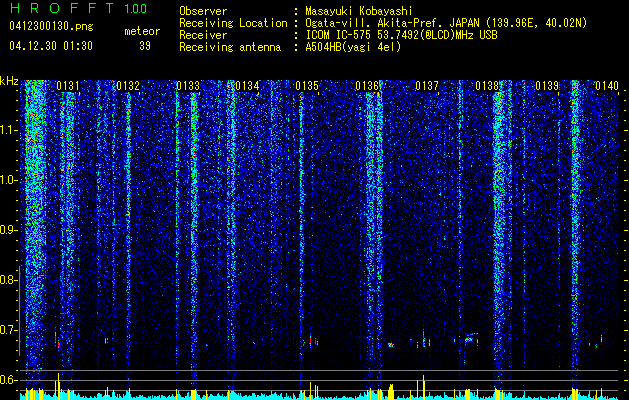Click the 1.1 kHz axis label

[9, 130]
